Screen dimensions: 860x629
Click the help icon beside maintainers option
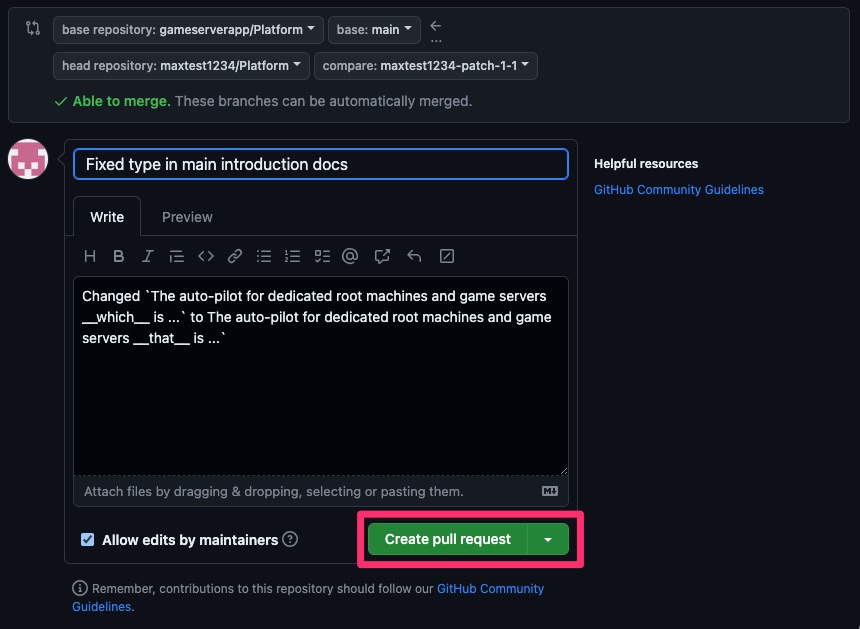coord(290,539)
